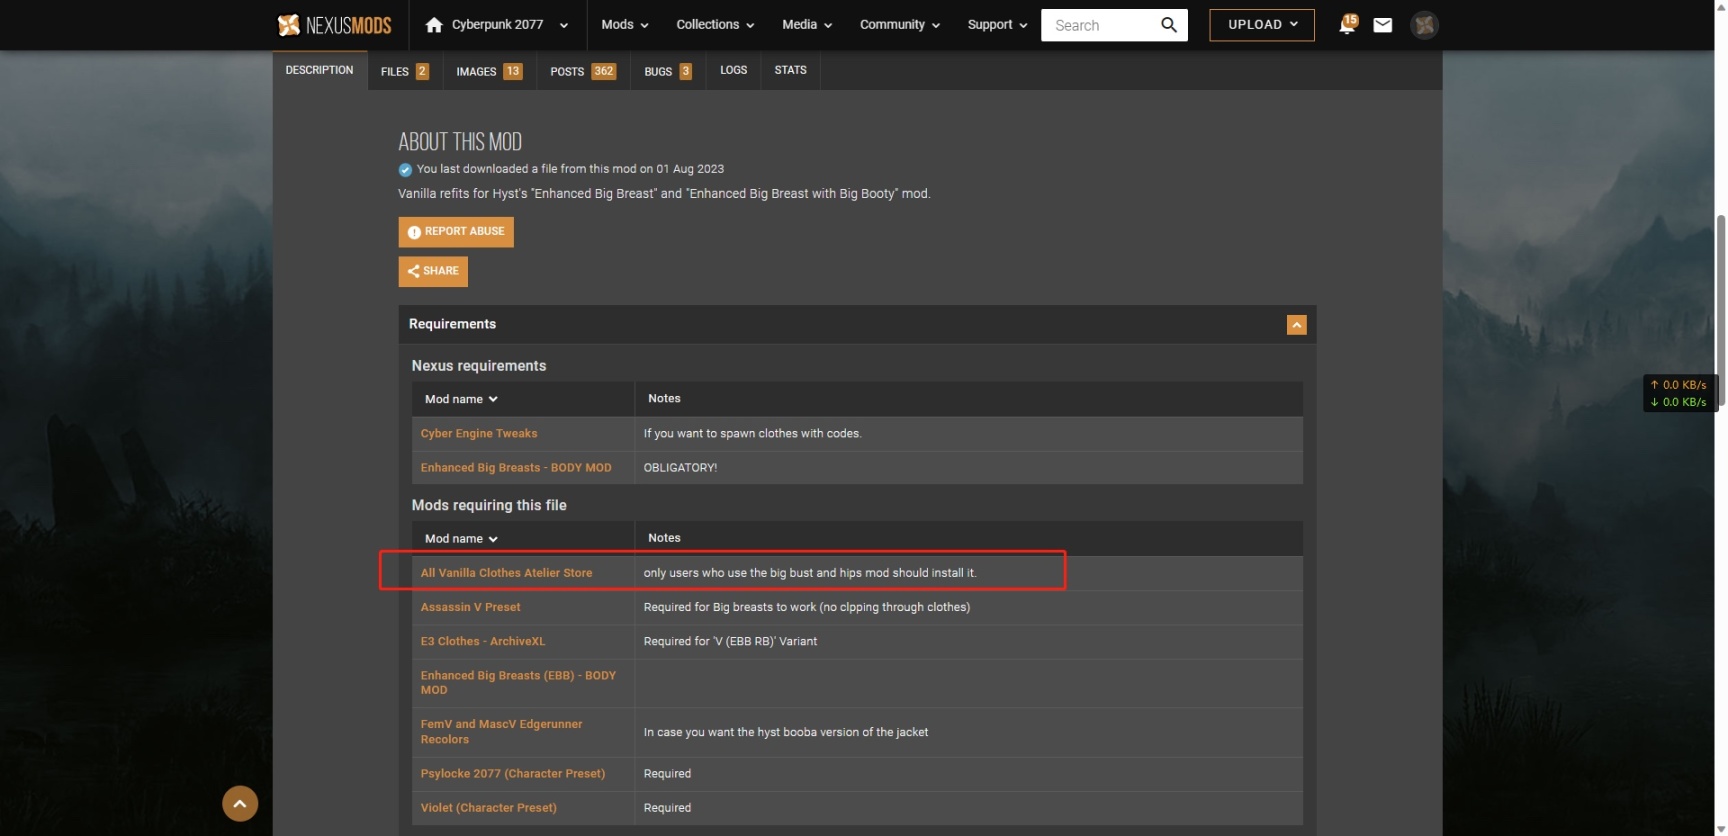Image resolution: width=1728 pixels, height=836 pixels.
Task: Sort Mods requiring this file by Mod name
Action: [x=461, y=538]
